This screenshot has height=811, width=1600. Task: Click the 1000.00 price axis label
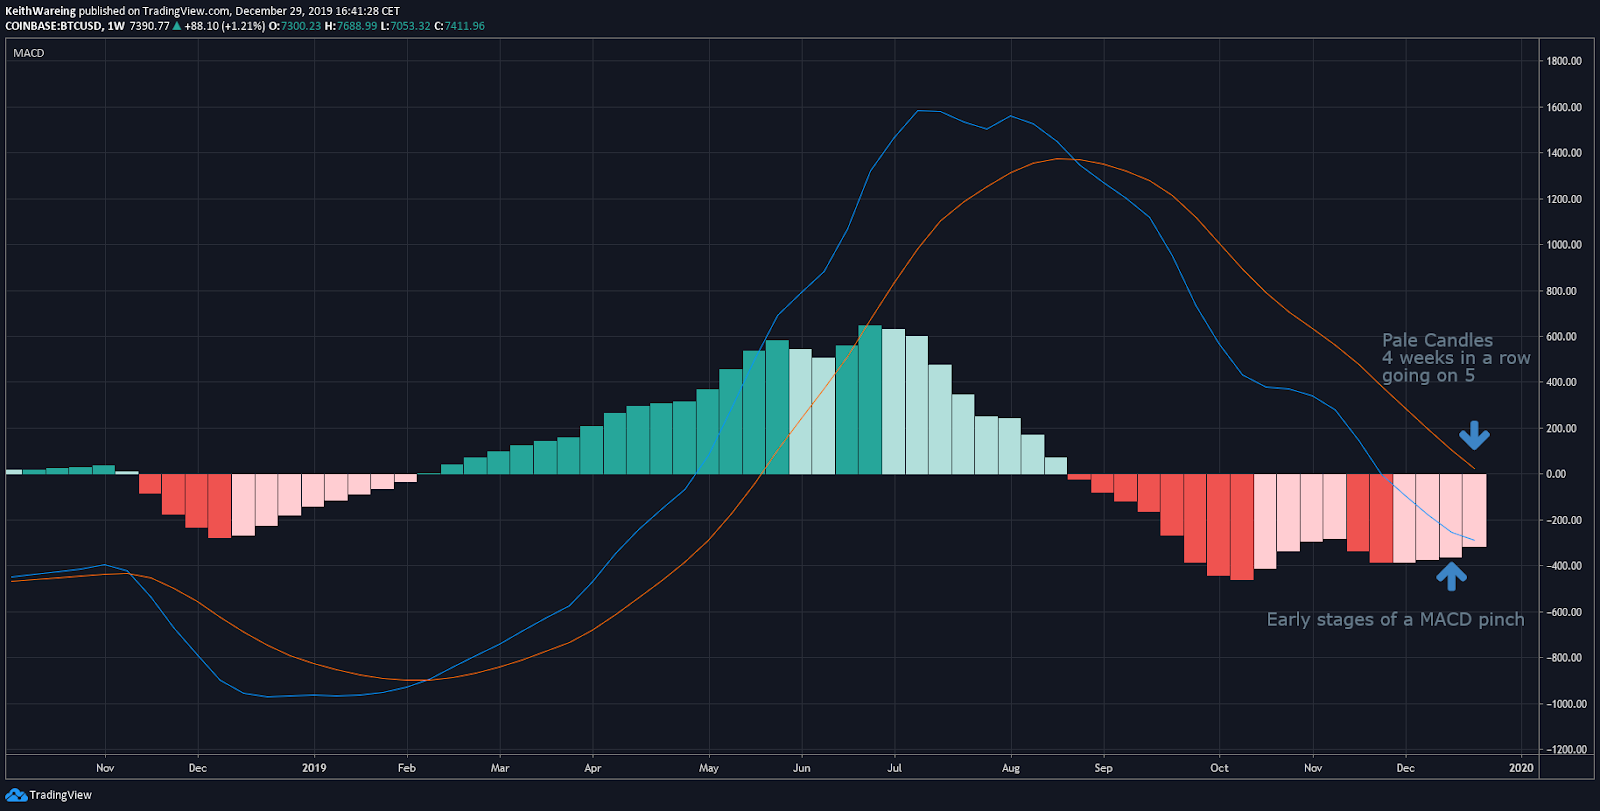[x=1564, y=245]
